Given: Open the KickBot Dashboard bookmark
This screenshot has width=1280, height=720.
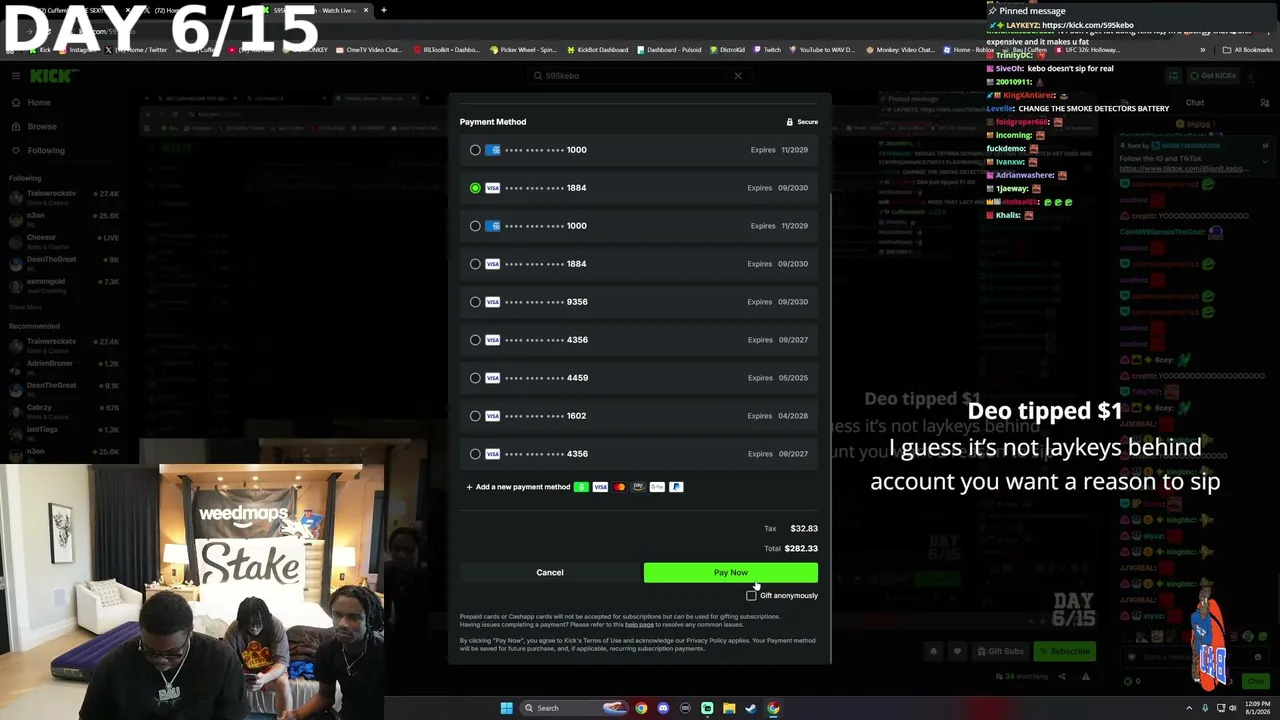Looking at the screenshot, I should 598,49.
